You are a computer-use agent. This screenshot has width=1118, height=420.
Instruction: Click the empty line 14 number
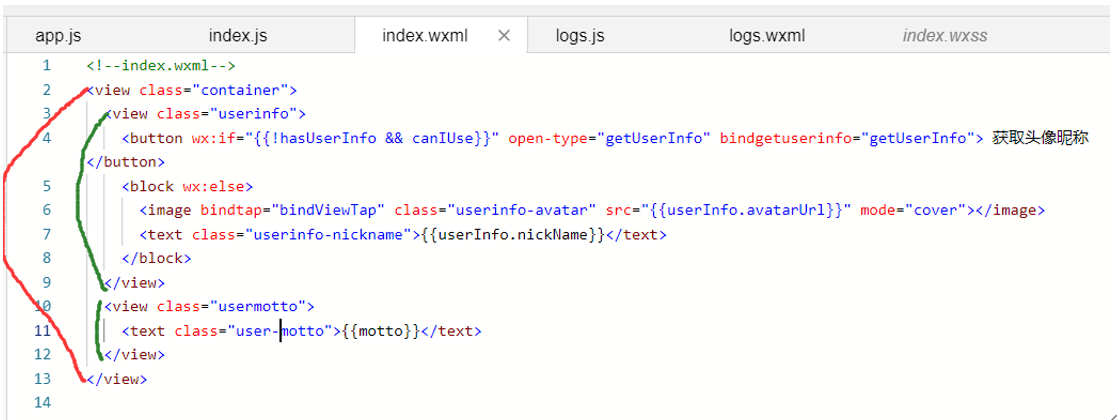(43, 403)
